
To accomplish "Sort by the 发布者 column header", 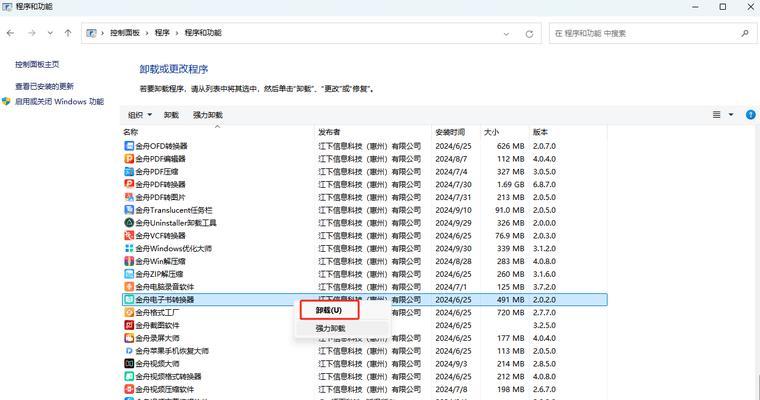I will click(x=329, y=132).
